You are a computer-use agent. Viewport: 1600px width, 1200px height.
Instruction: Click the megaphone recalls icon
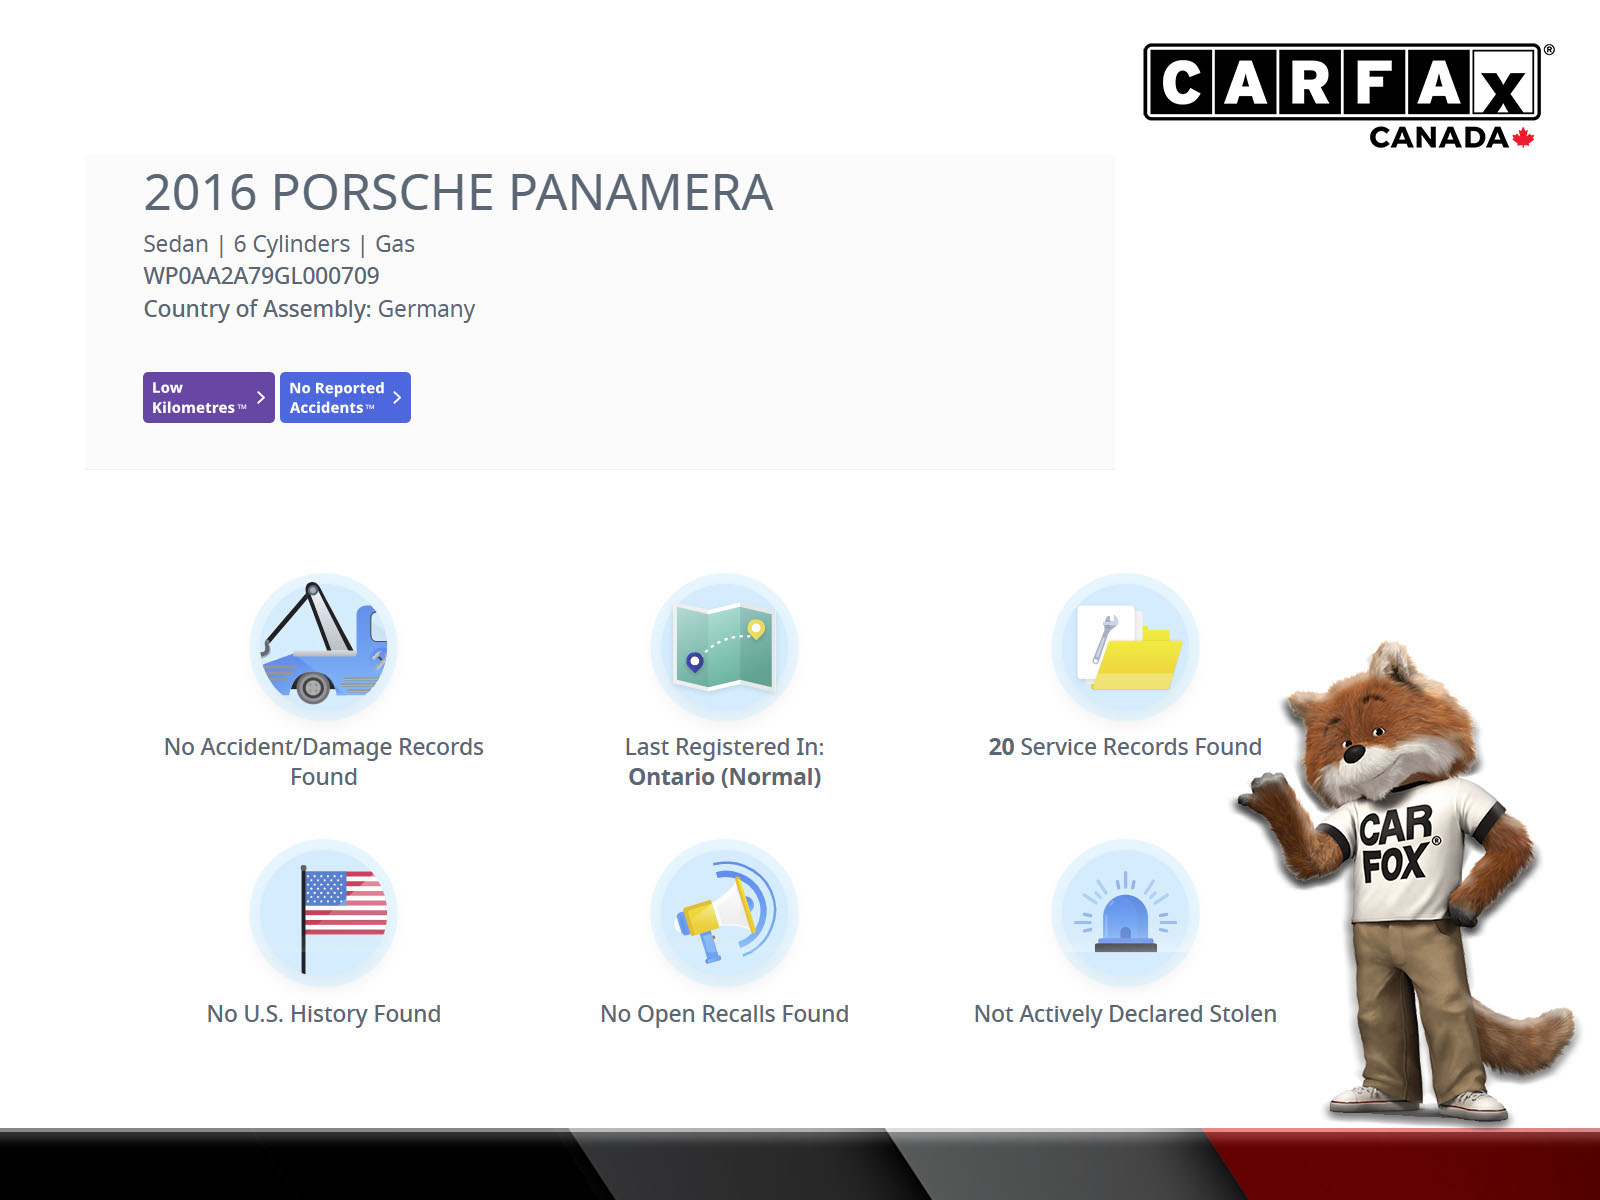click(x=724, y=914)
